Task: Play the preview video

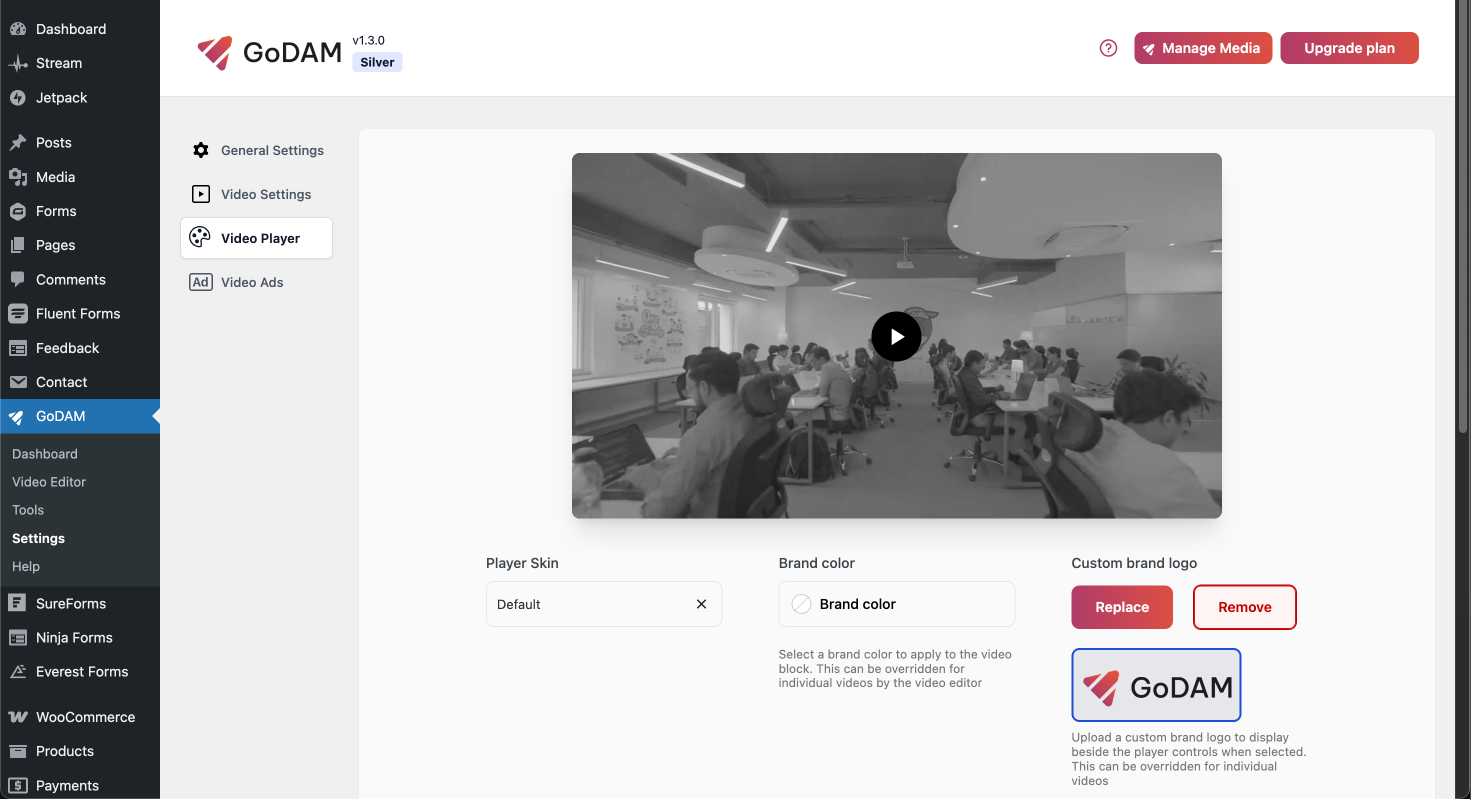Action: [x=896, y=336]
